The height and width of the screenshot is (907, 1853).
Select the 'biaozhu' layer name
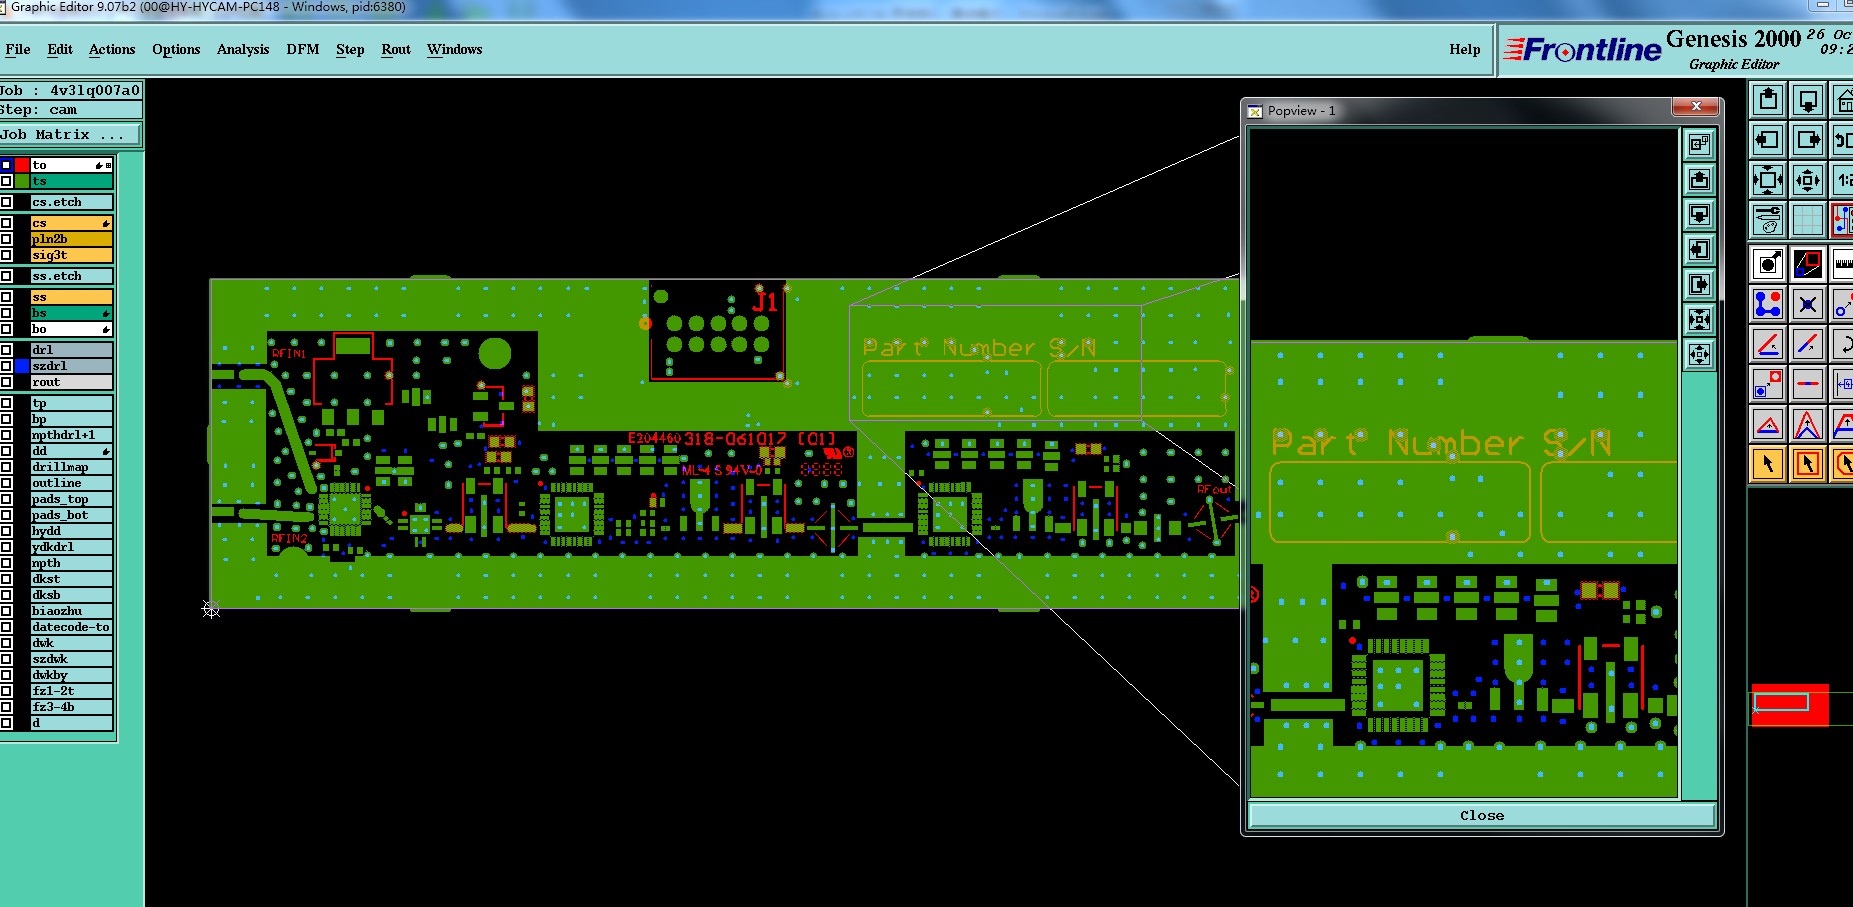[x=72, y=611]
